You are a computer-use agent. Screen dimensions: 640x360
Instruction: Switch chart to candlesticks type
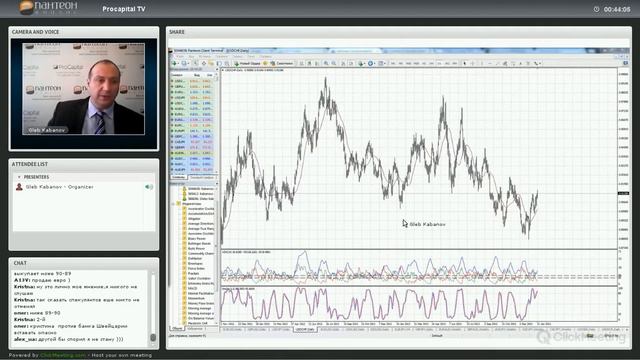309,63
